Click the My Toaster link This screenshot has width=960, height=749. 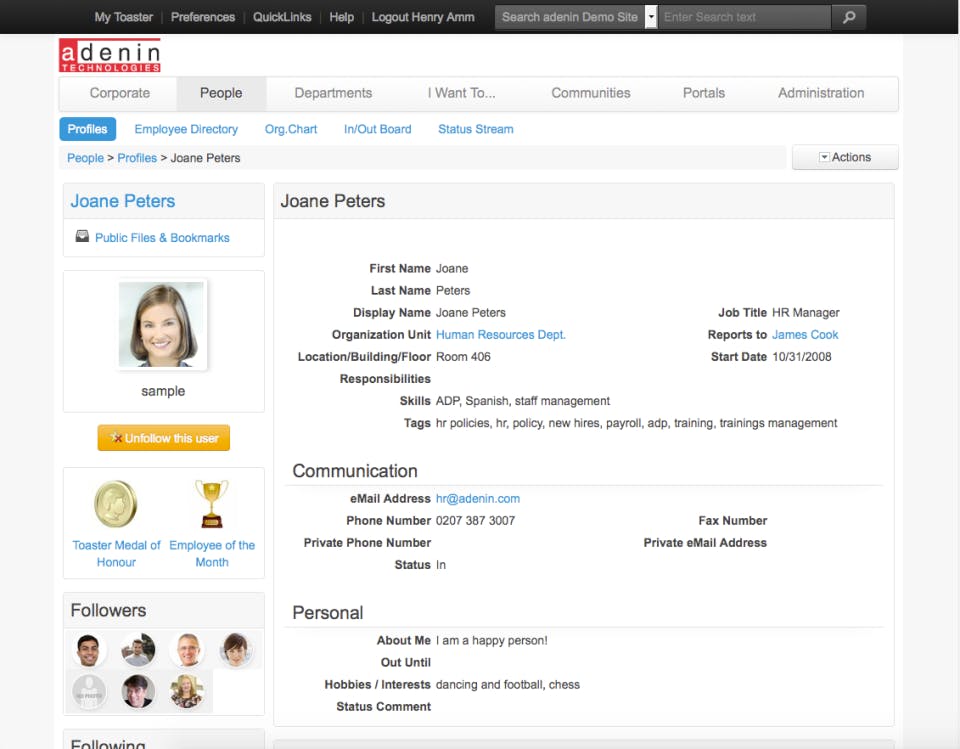124,17
